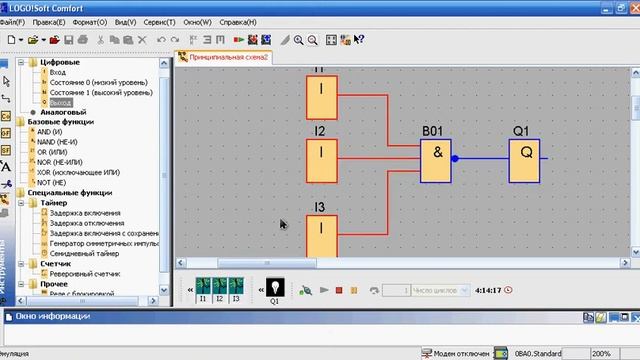Viewport: 640px width, 360px height.
Task: Click the change LOGO mode green arrow icon
Action: click(x=239, y=40)
